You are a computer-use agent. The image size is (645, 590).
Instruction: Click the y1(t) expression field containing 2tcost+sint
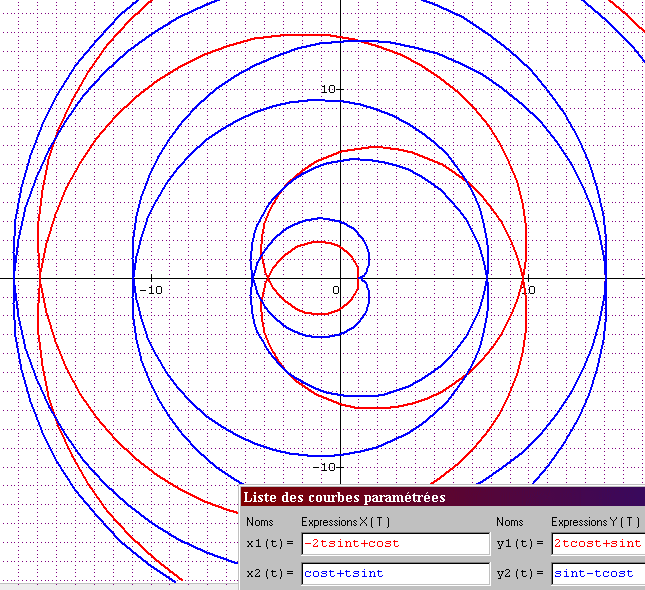click(x=597, y=544)
